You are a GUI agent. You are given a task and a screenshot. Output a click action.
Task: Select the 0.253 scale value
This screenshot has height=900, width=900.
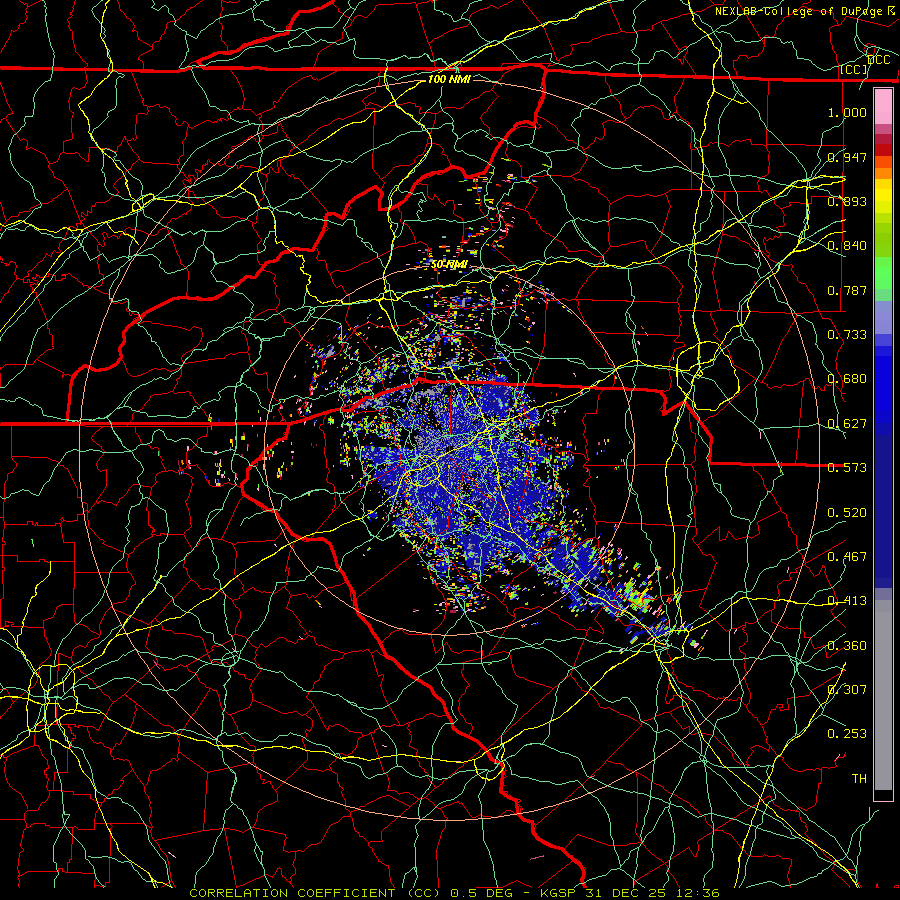847,734
